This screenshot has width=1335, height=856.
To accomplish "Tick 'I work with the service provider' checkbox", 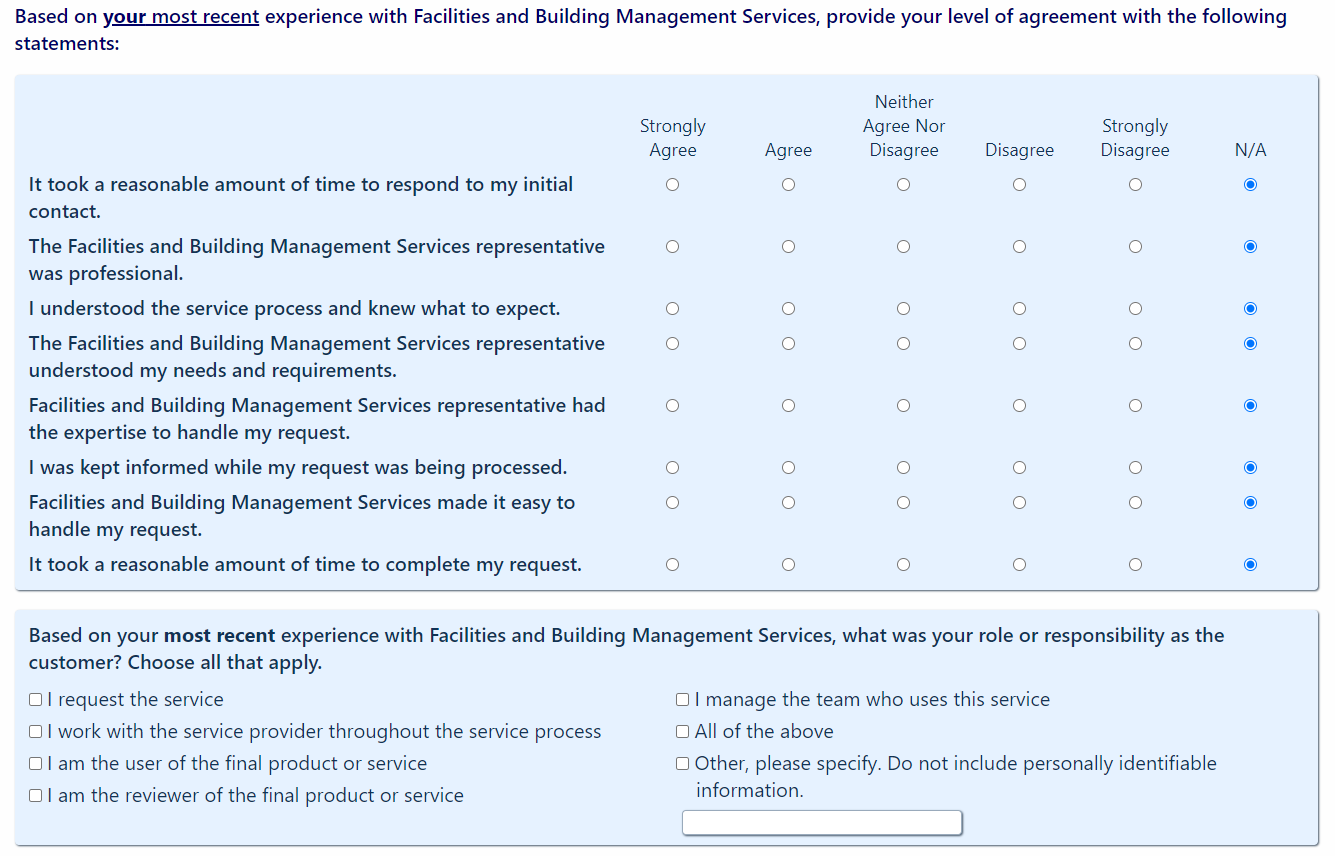I will point(36,732).
